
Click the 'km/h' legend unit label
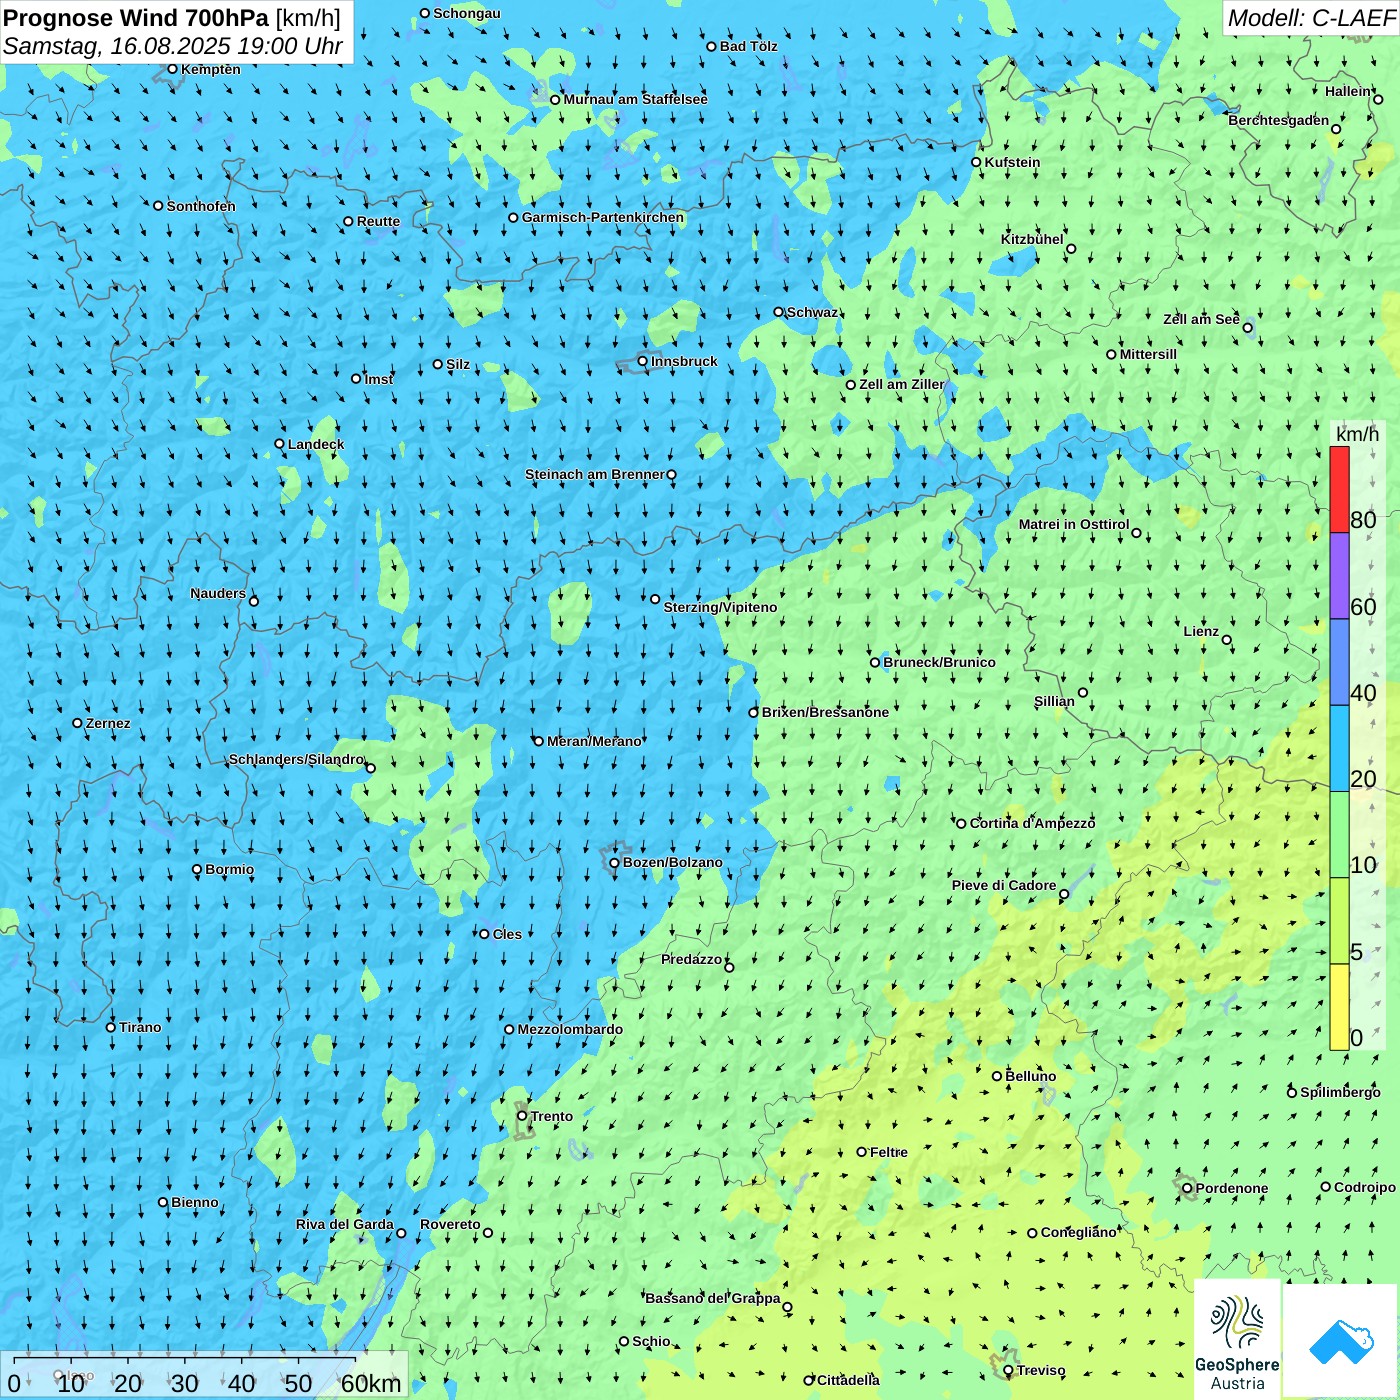[1357, 434]
